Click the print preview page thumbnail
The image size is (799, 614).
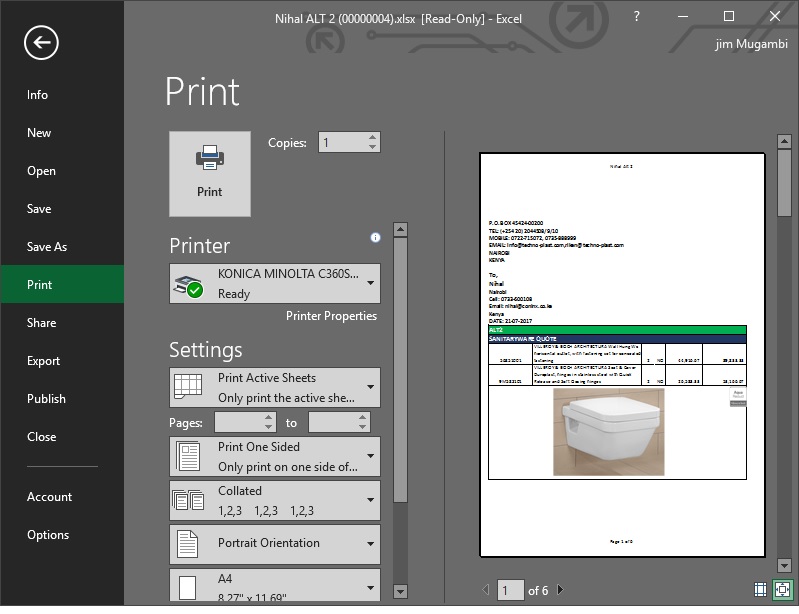point(622,355)
